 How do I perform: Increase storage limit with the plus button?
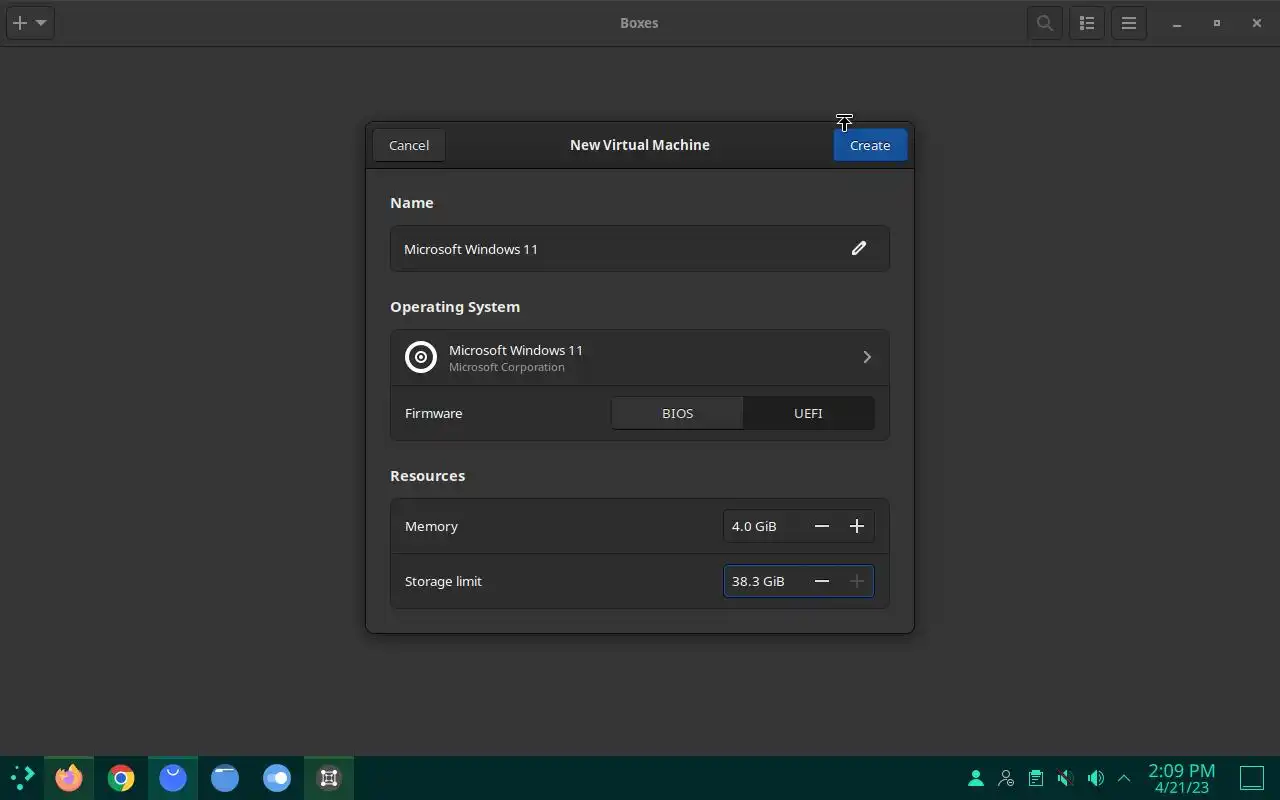[857, 581]
